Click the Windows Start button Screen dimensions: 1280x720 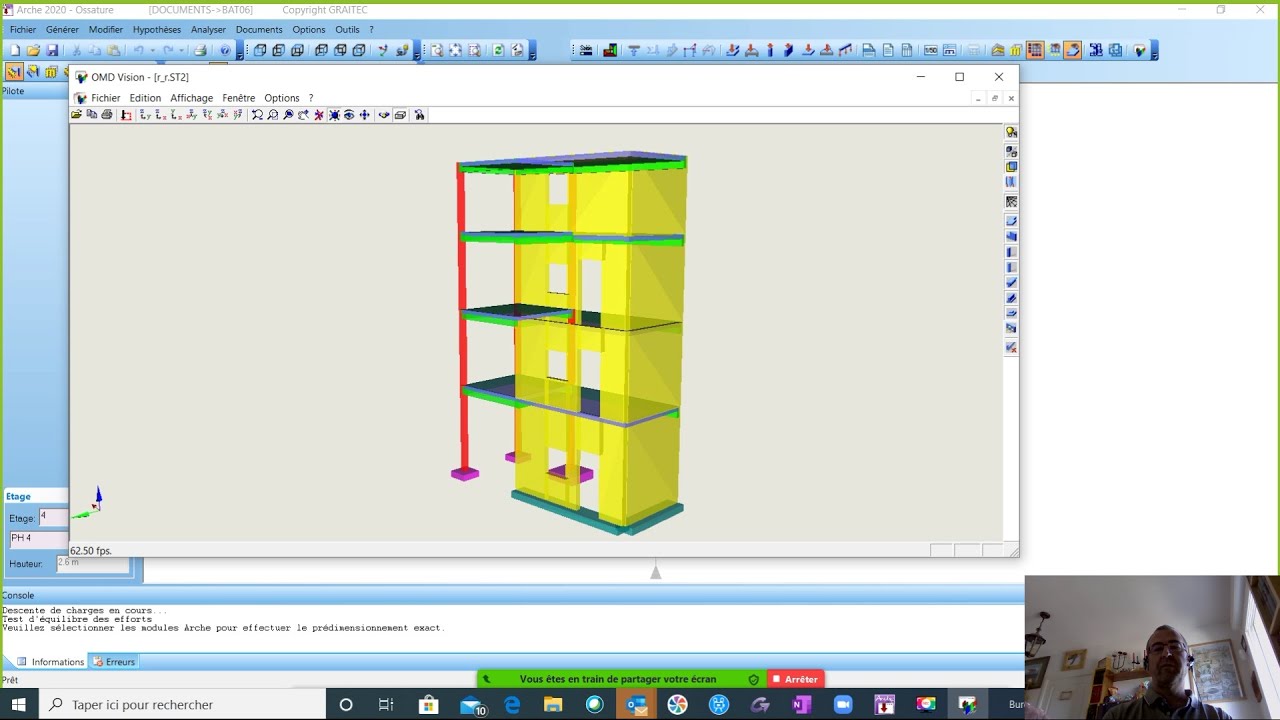[19, 704]
